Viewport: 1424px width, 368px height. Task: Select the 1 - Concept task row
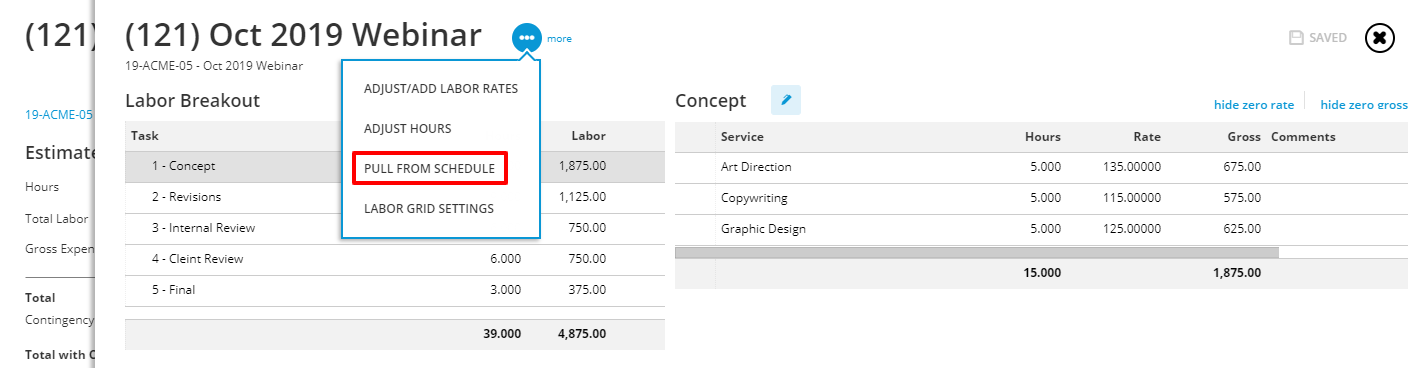pyautogui.click(x=395, y=166)
